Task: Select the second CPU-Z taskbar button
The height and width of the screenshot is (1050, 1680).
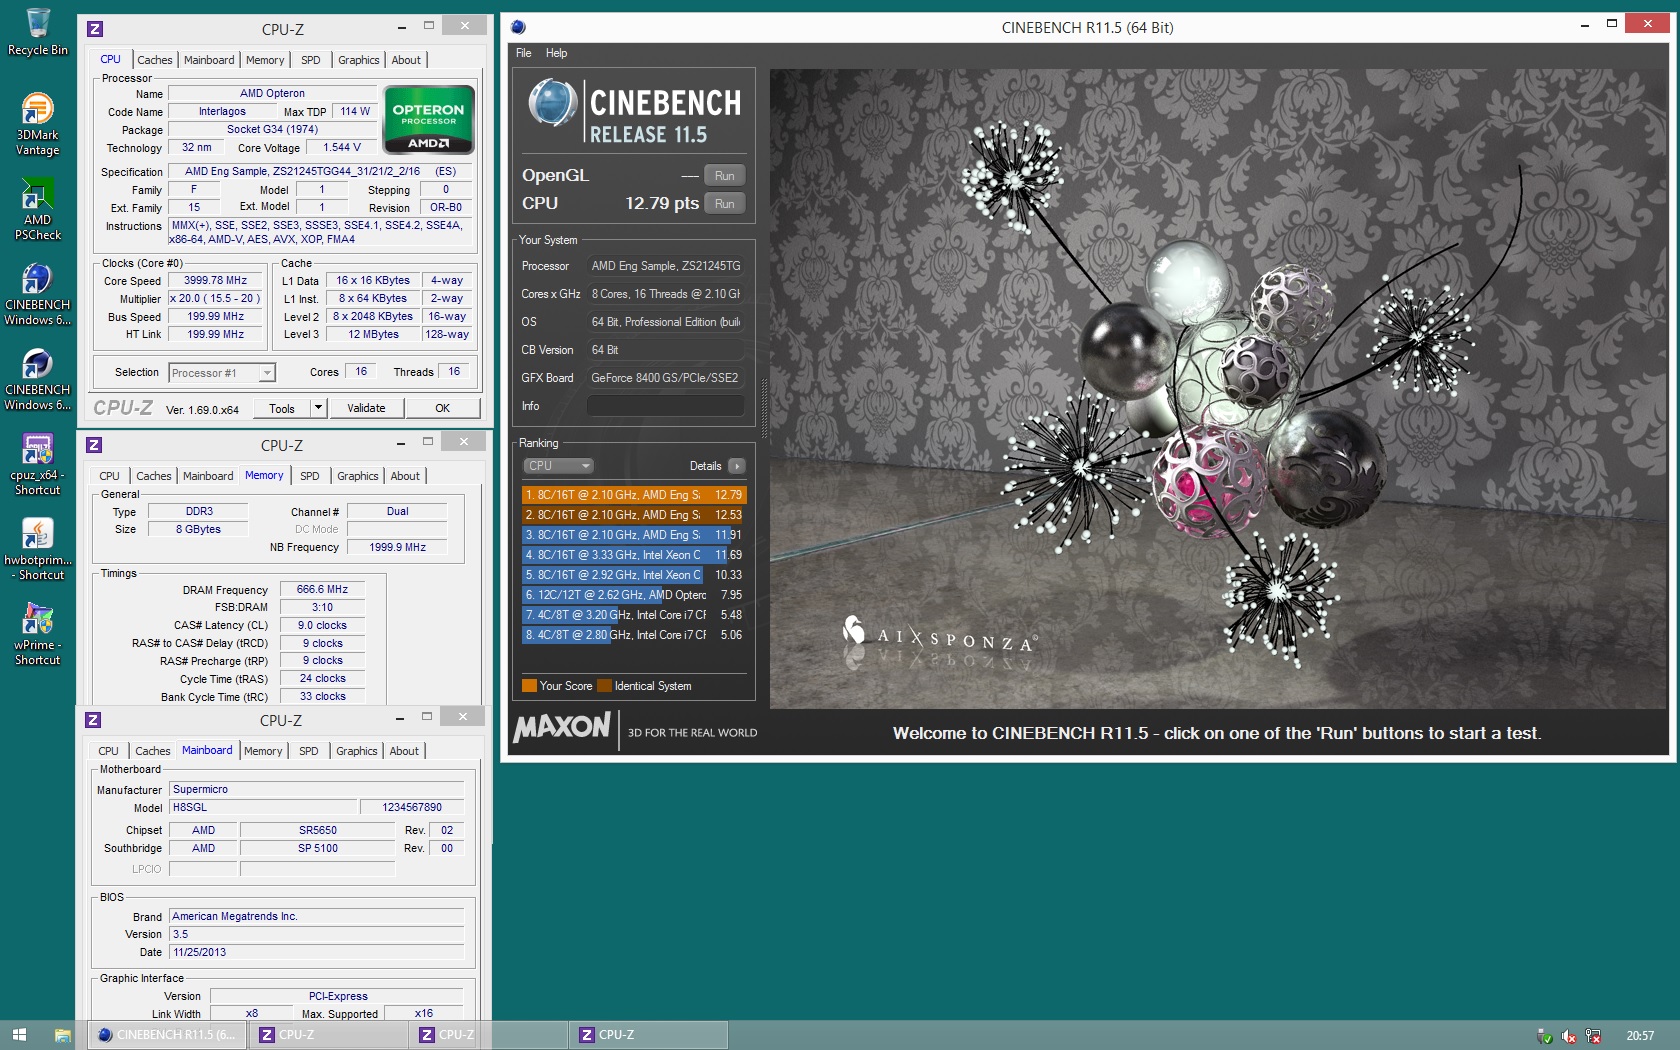Action: coord(487,1035)
